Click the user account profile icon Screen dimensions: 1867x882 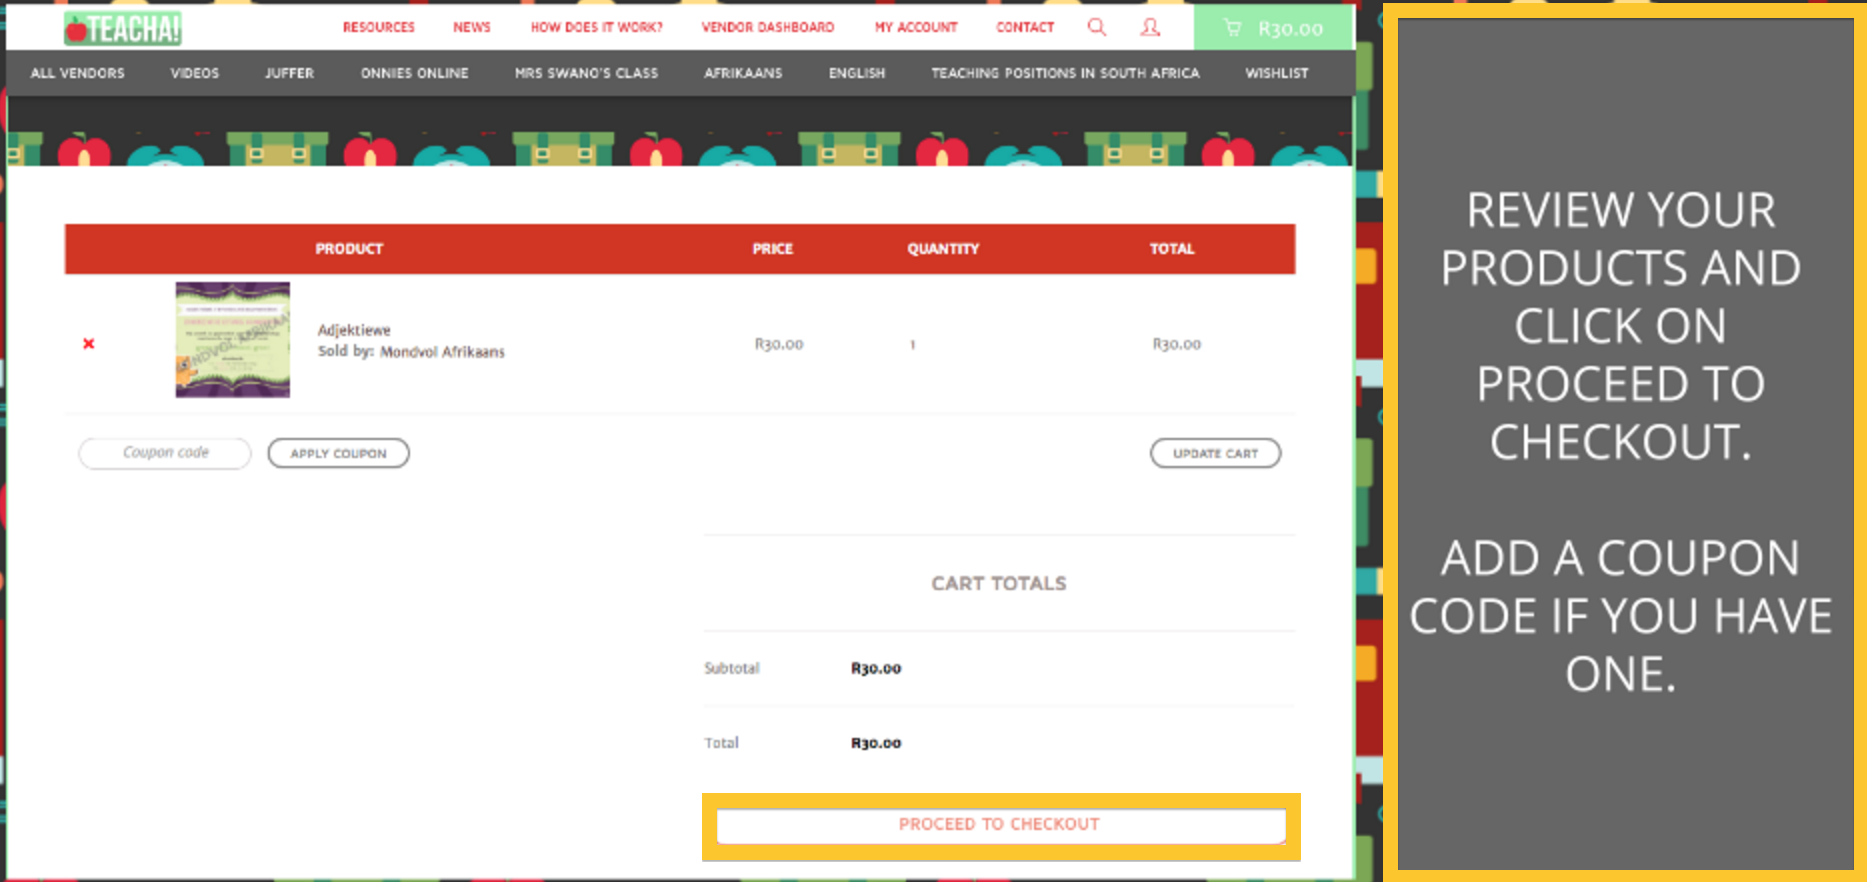point(1150,27)
